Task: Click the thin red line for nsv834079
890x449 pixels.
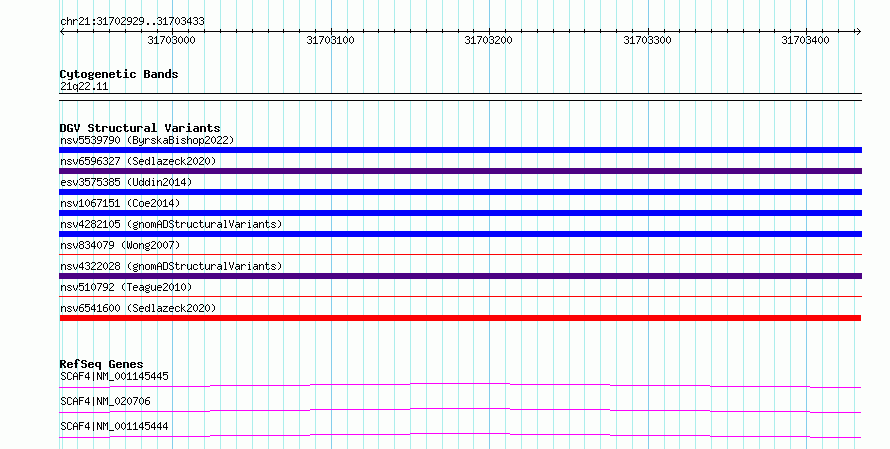Action: coord(460,255)
